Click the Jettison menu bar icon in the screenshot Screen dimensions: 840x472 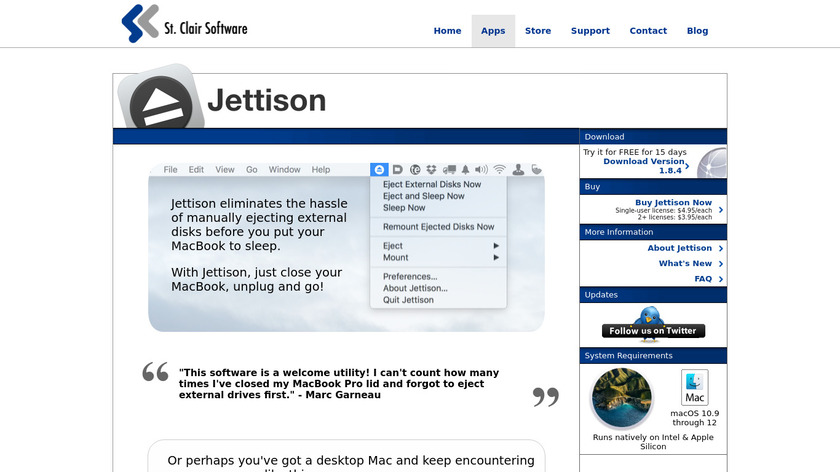coord(379,170)
